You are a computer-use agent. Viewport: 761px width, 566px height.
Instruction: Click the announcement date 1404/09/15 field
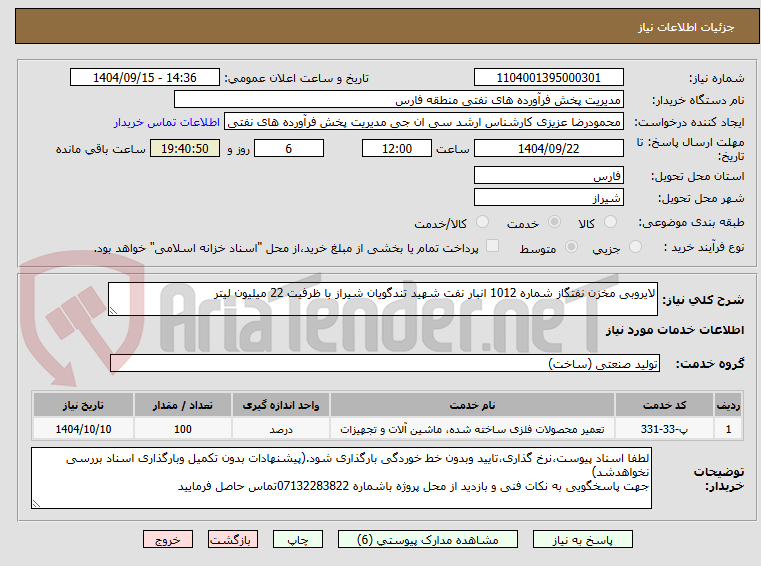pyautogui.click(x=145, y=77)
